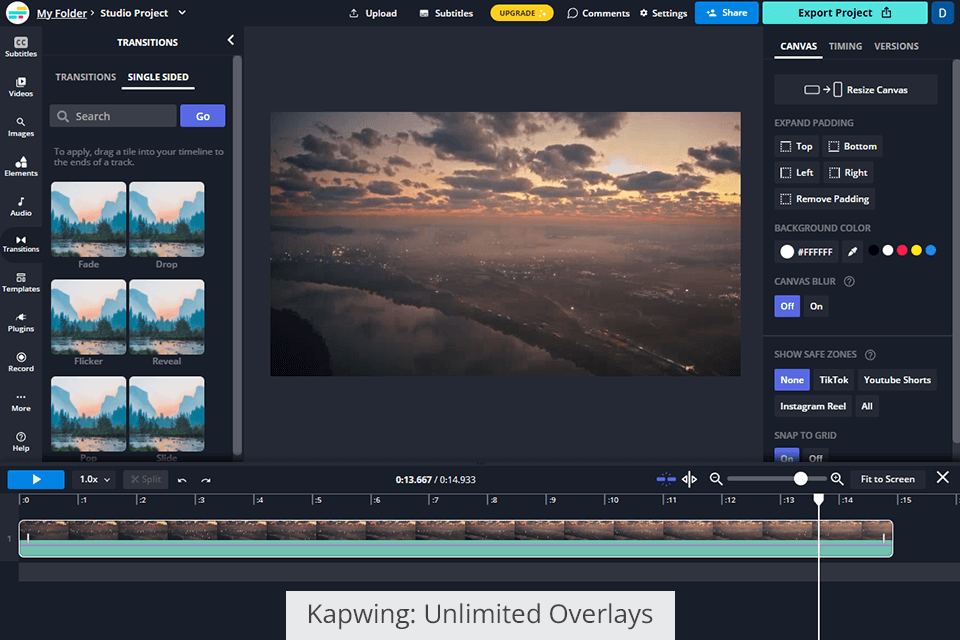Undo the last edit in timeline

182,480
